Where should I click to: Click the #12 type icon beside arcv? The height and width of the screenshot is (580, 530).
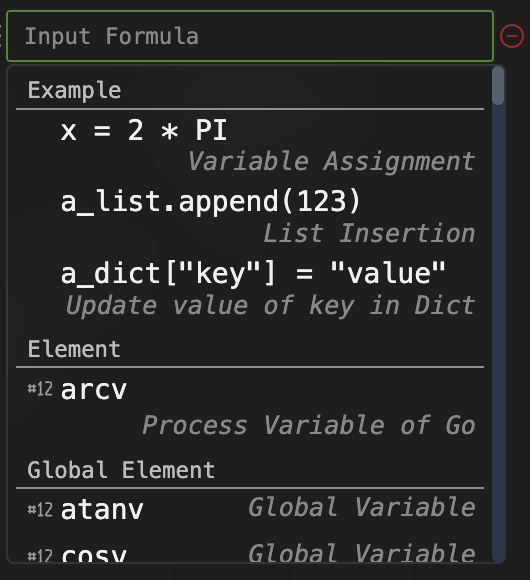pos(40,389)
